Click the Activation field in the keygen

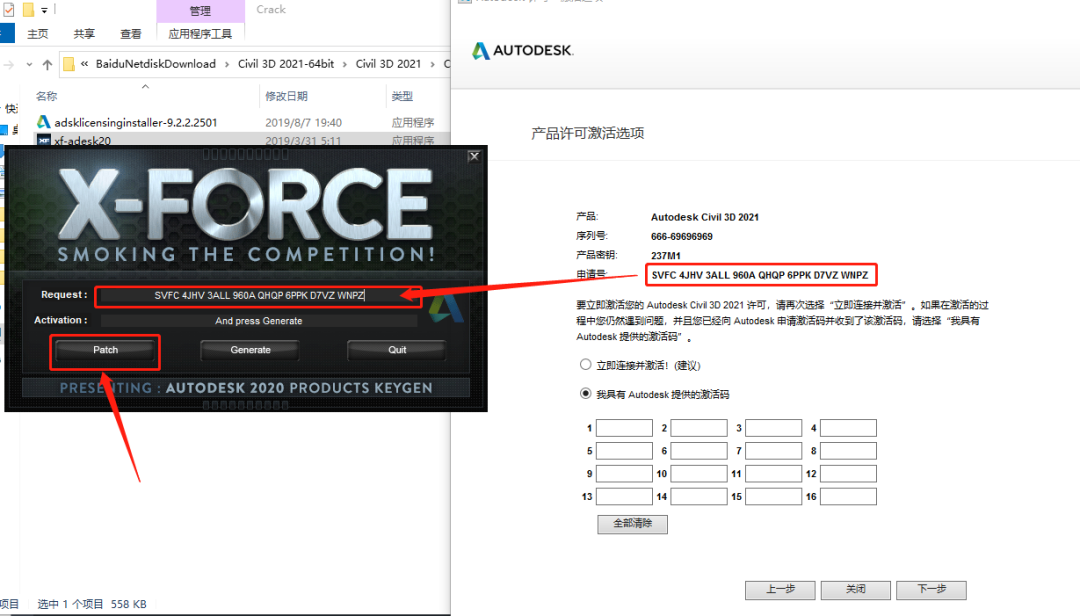click(x=258, y=321)
